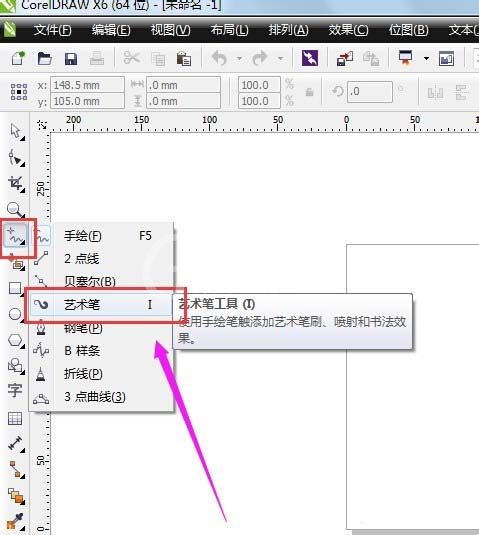Click the object width field
This screenshot has height=535, width=479.
pos(184,85)
